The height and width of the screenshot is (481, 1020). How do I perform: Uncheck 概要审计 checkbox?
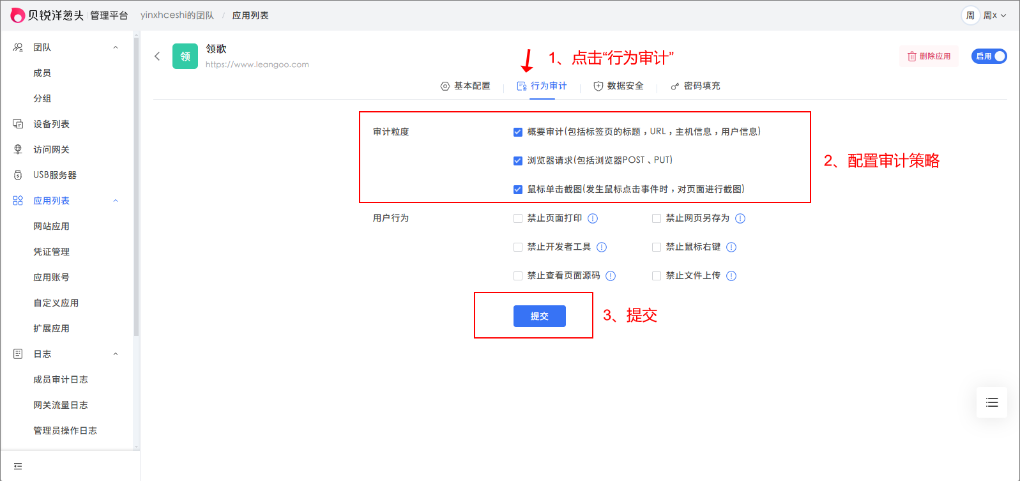[x=518, y=132]
